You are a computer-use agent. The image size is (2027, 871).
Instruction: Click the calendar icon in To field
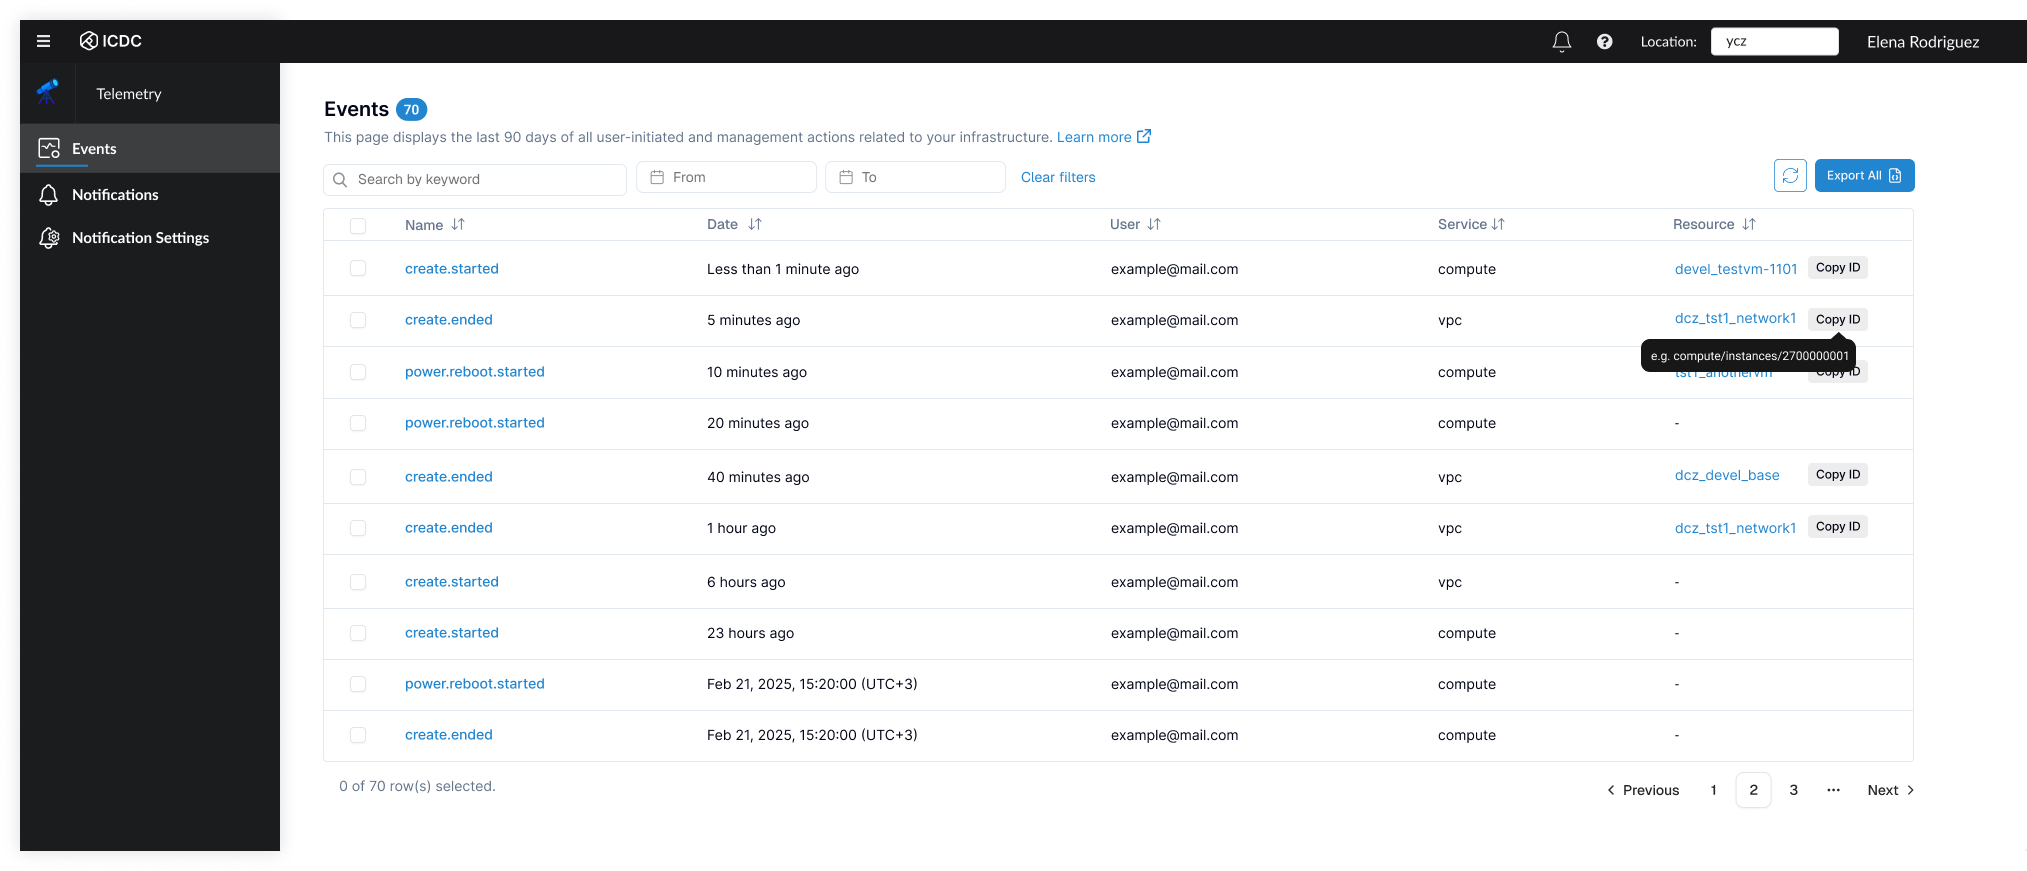coord(846,177)
